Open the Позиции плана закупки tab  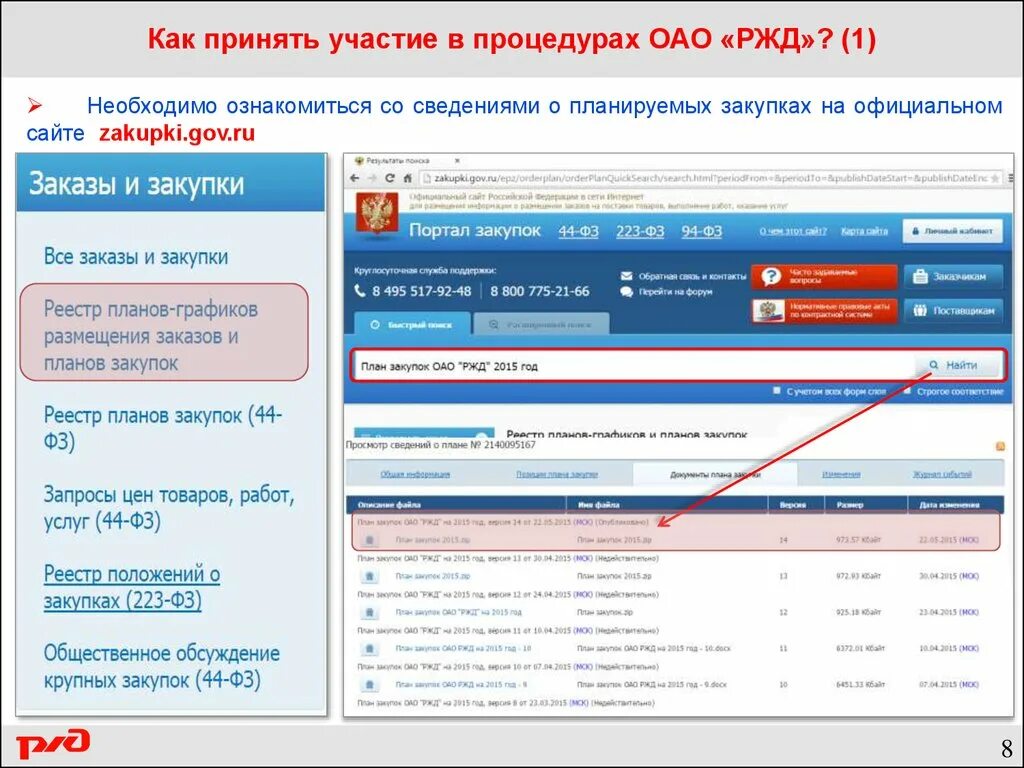point(557,474)
